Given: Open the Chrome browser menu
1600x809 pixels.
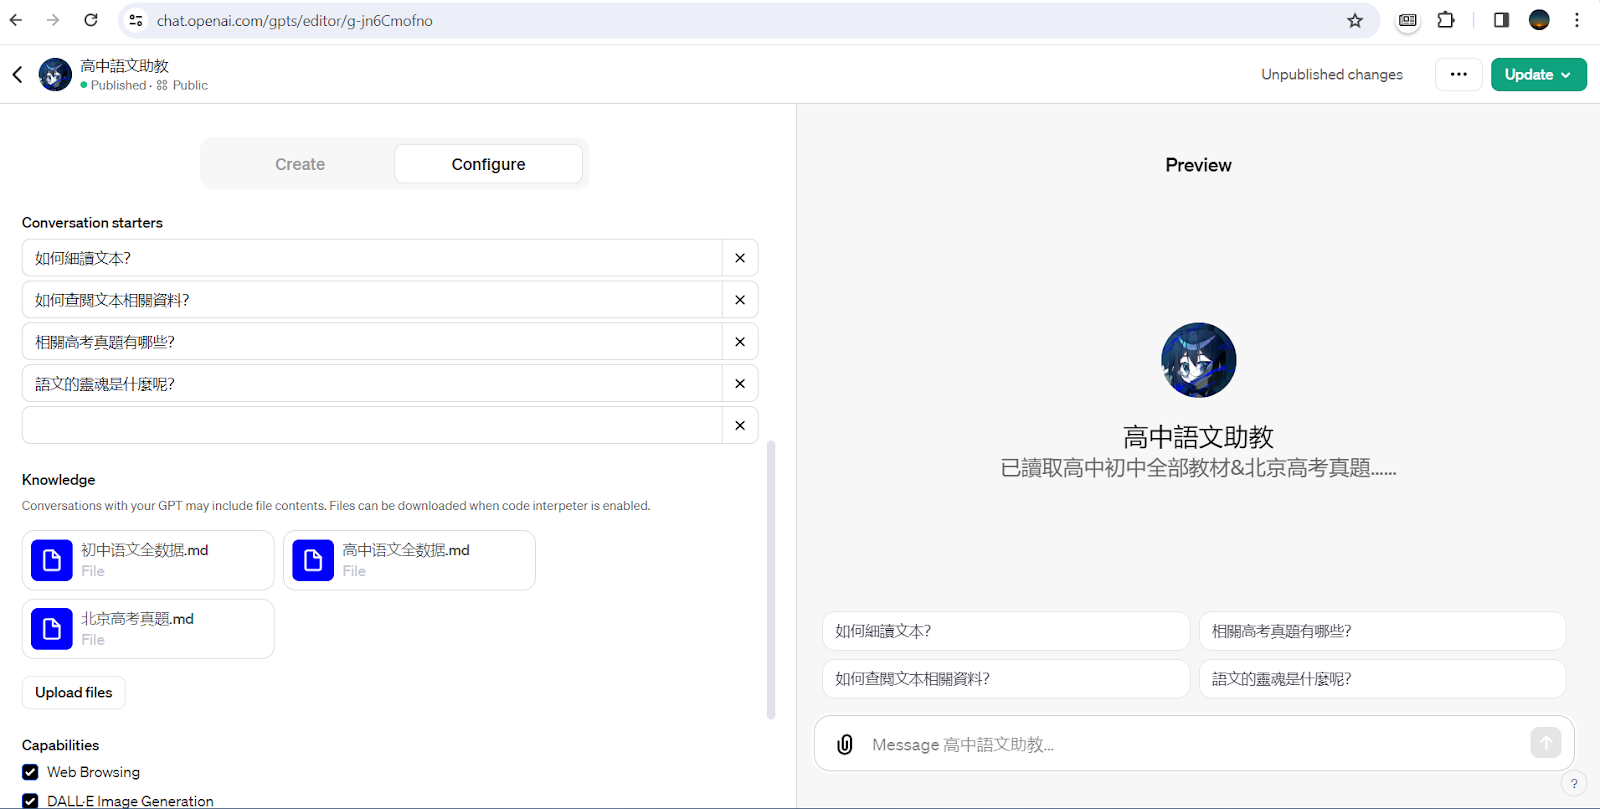Looking at the screenshot, I should tap(1577, 21).
